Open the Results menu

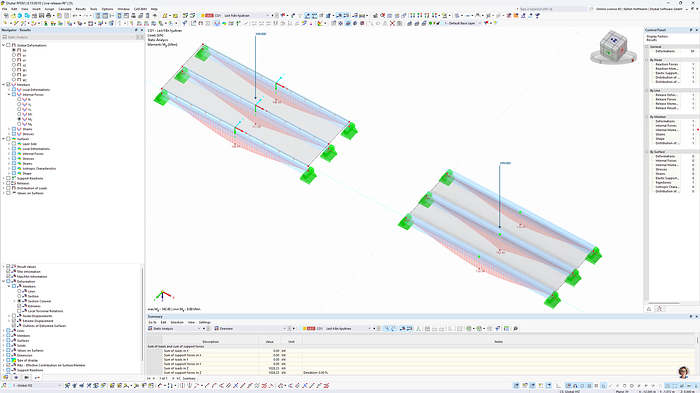coord(80,9)
